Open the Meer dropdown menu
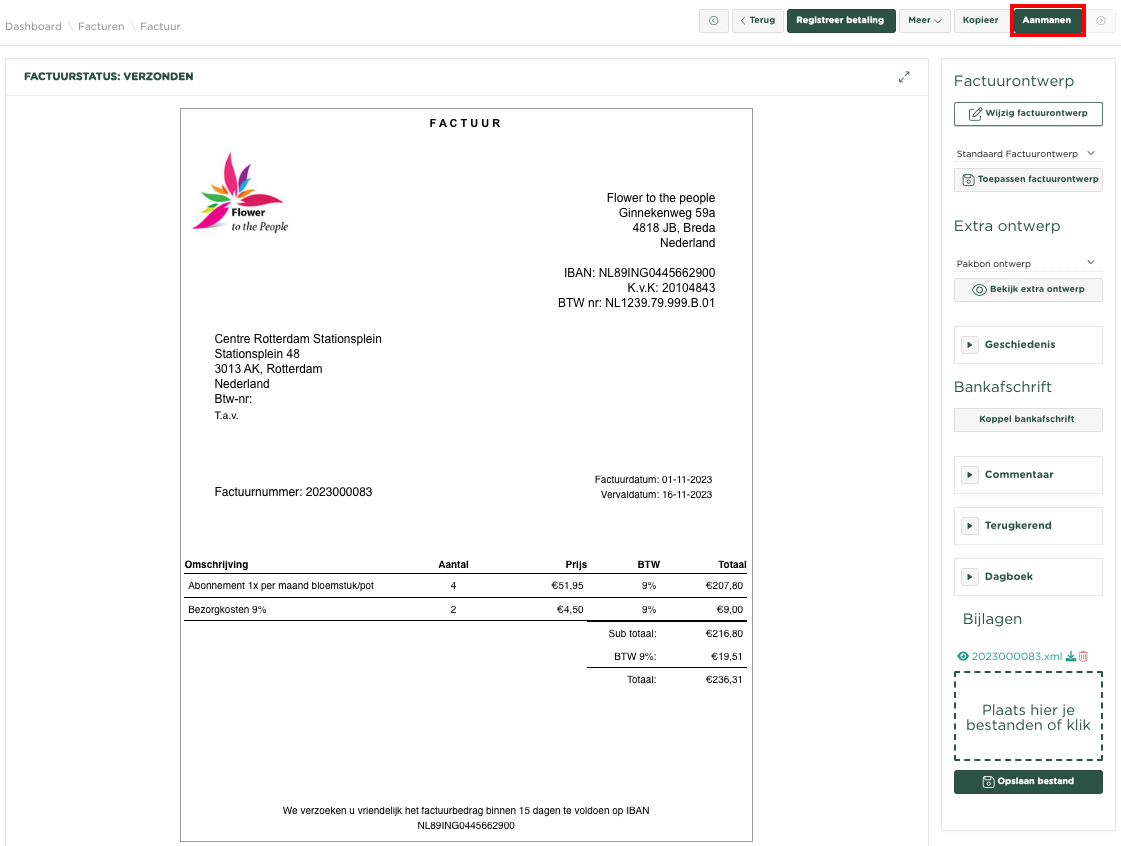This screenshot has height=846, width=1121. 924,21
